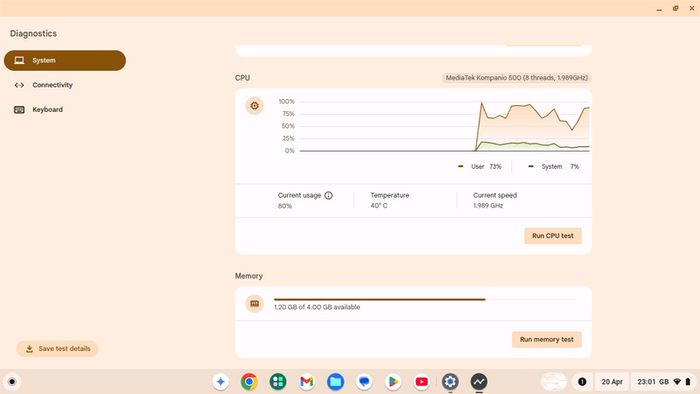The image size is (700, 394).
Task: Save test details
Action: [x=58, y=348]
